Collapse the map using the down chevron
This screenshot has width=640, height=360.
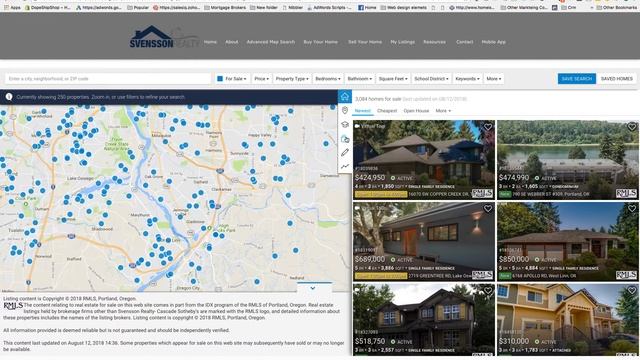(313, 288)
